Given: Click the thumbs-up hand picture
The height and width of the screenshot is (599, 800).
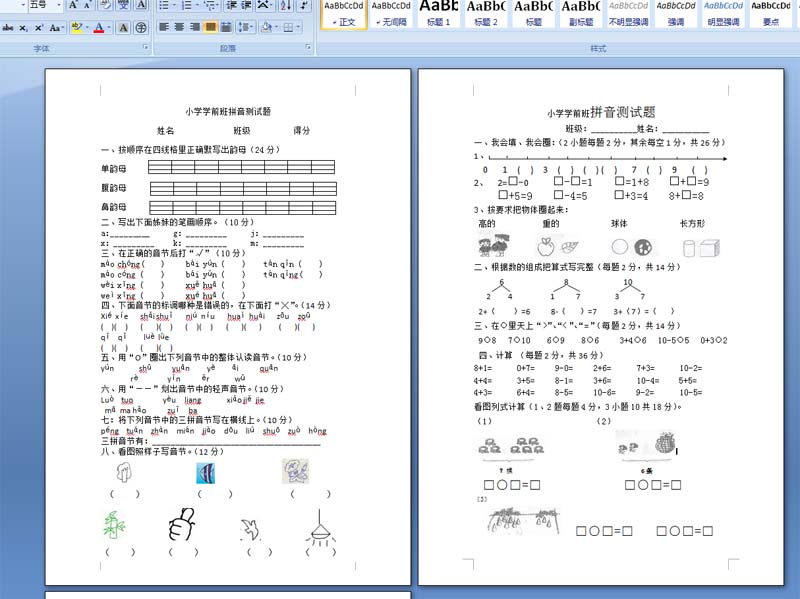Looking at the screenshot, I should 182,524.
